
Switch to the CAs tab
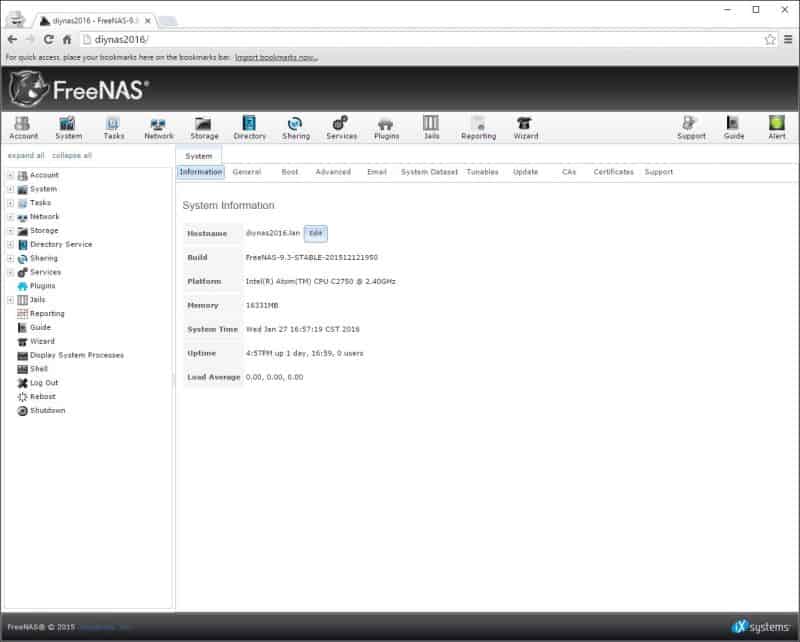[x=568, y=172]
